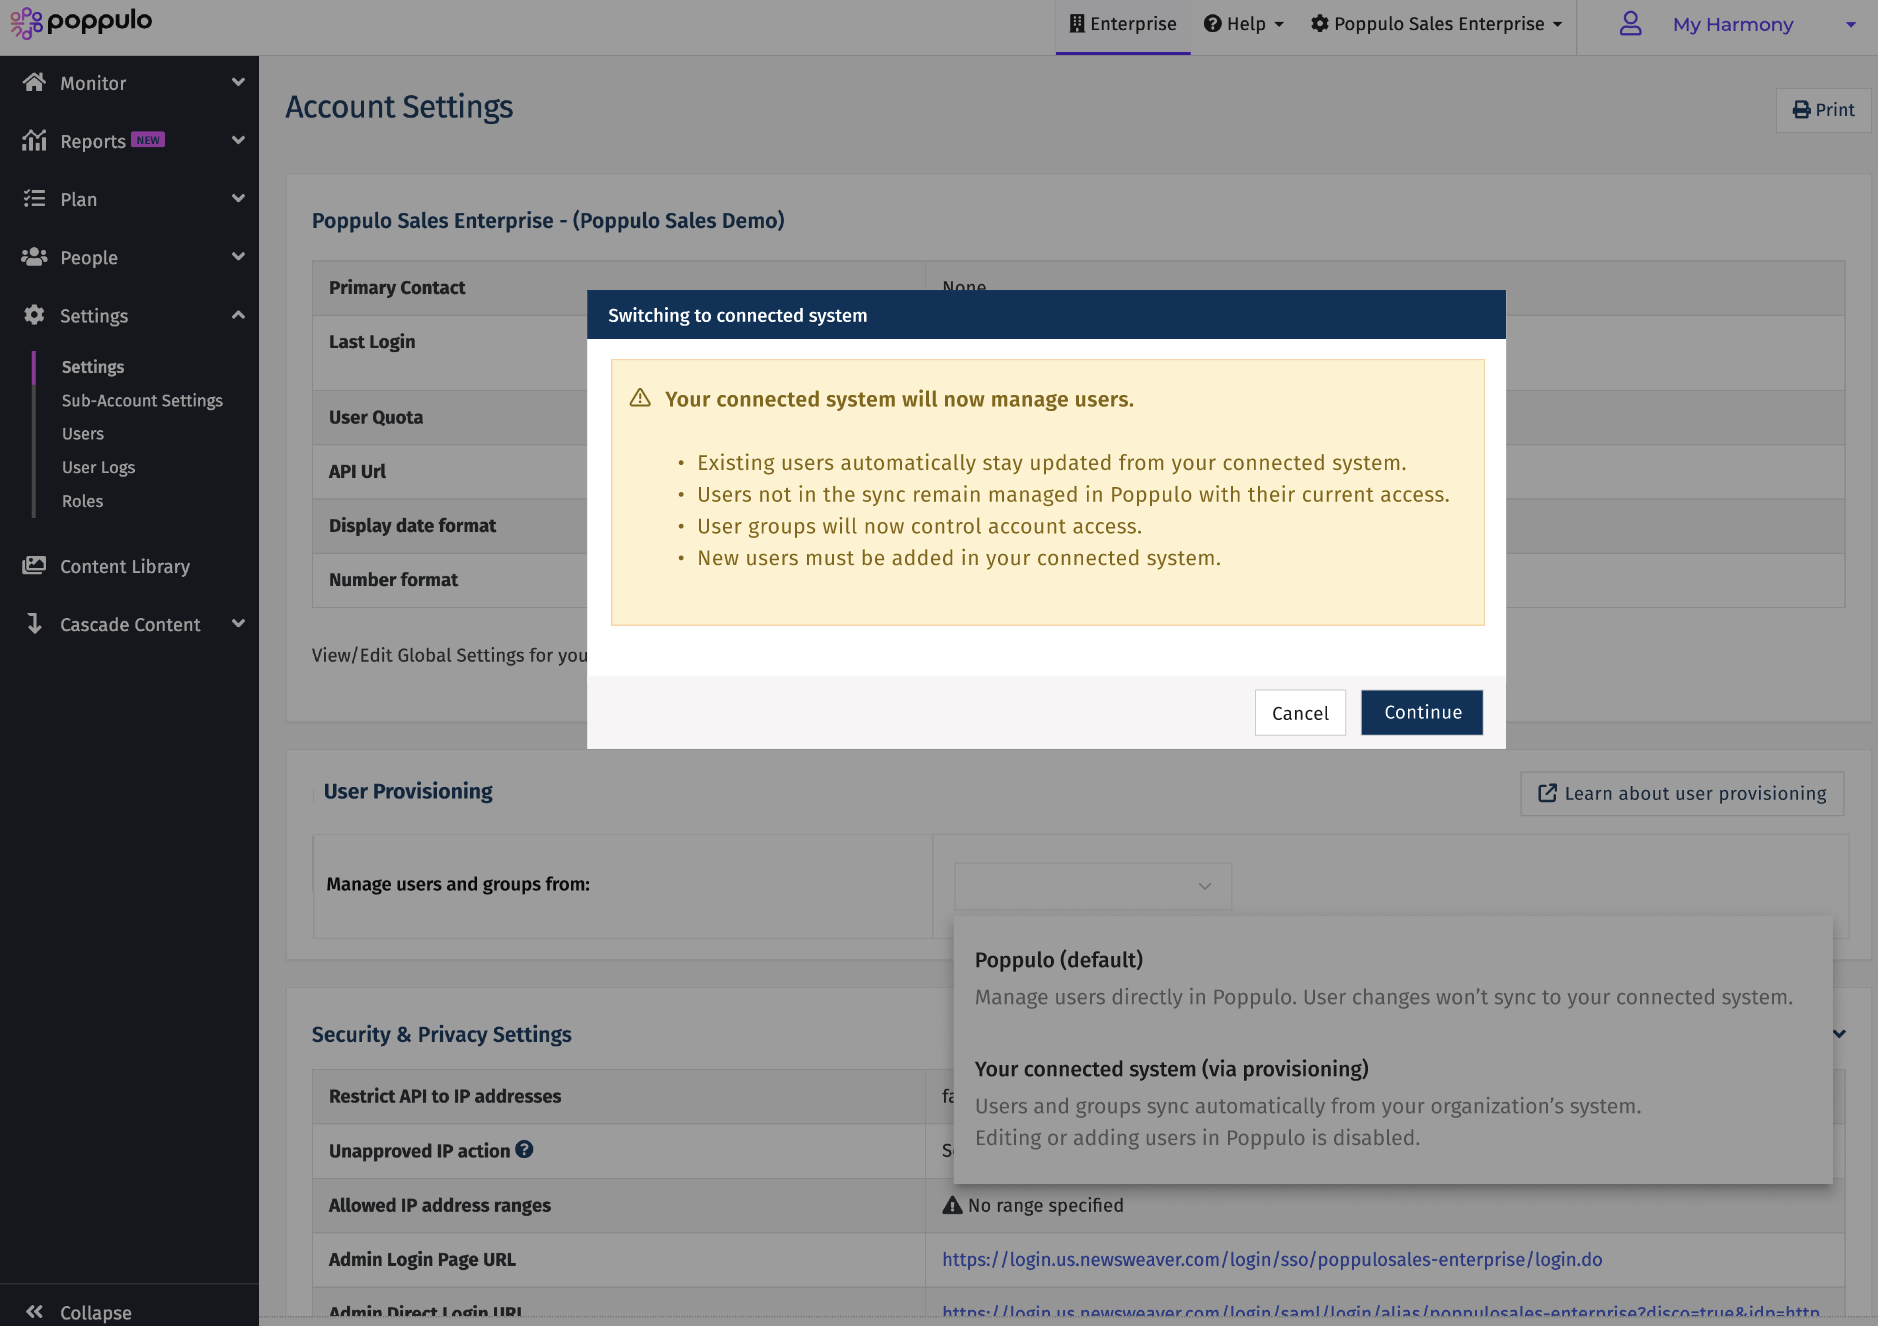Click the People group icon

34,257
